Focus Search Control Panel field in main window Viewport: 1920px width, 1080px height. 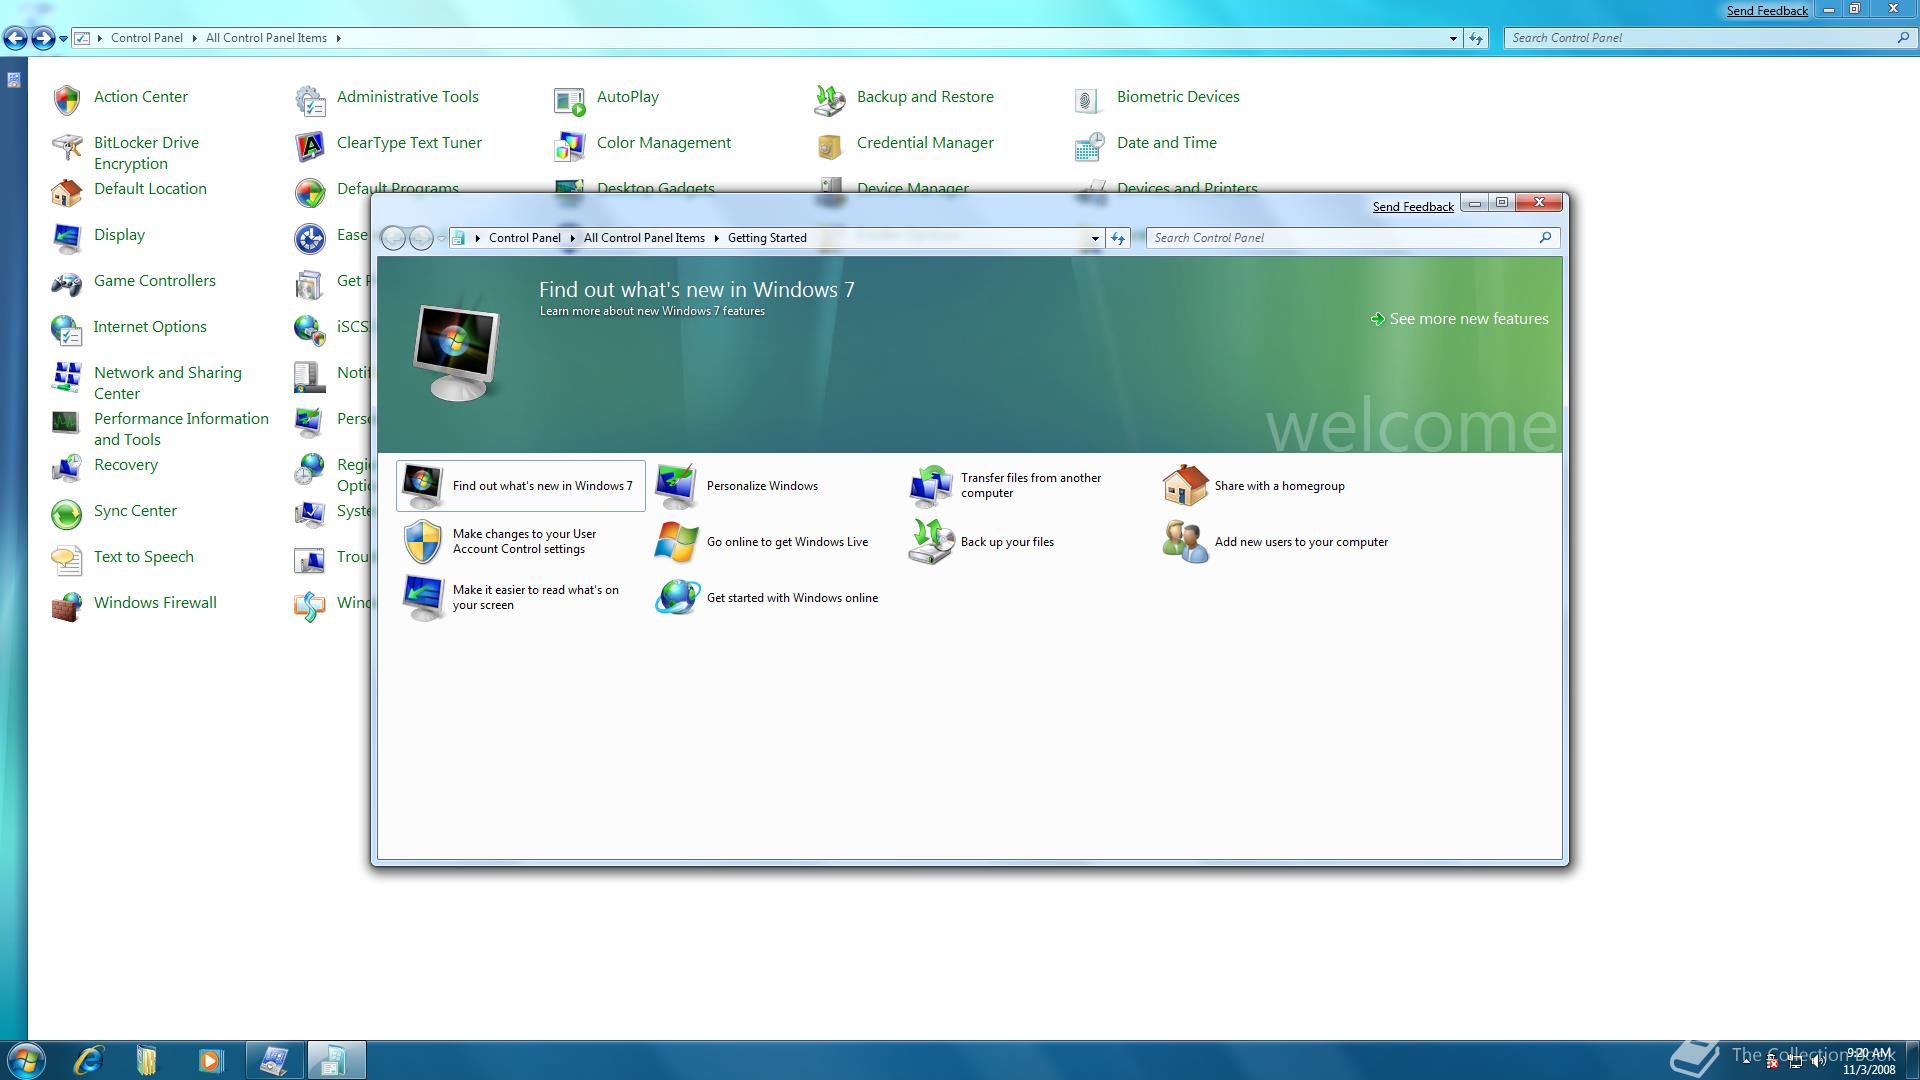point(1700,38)
